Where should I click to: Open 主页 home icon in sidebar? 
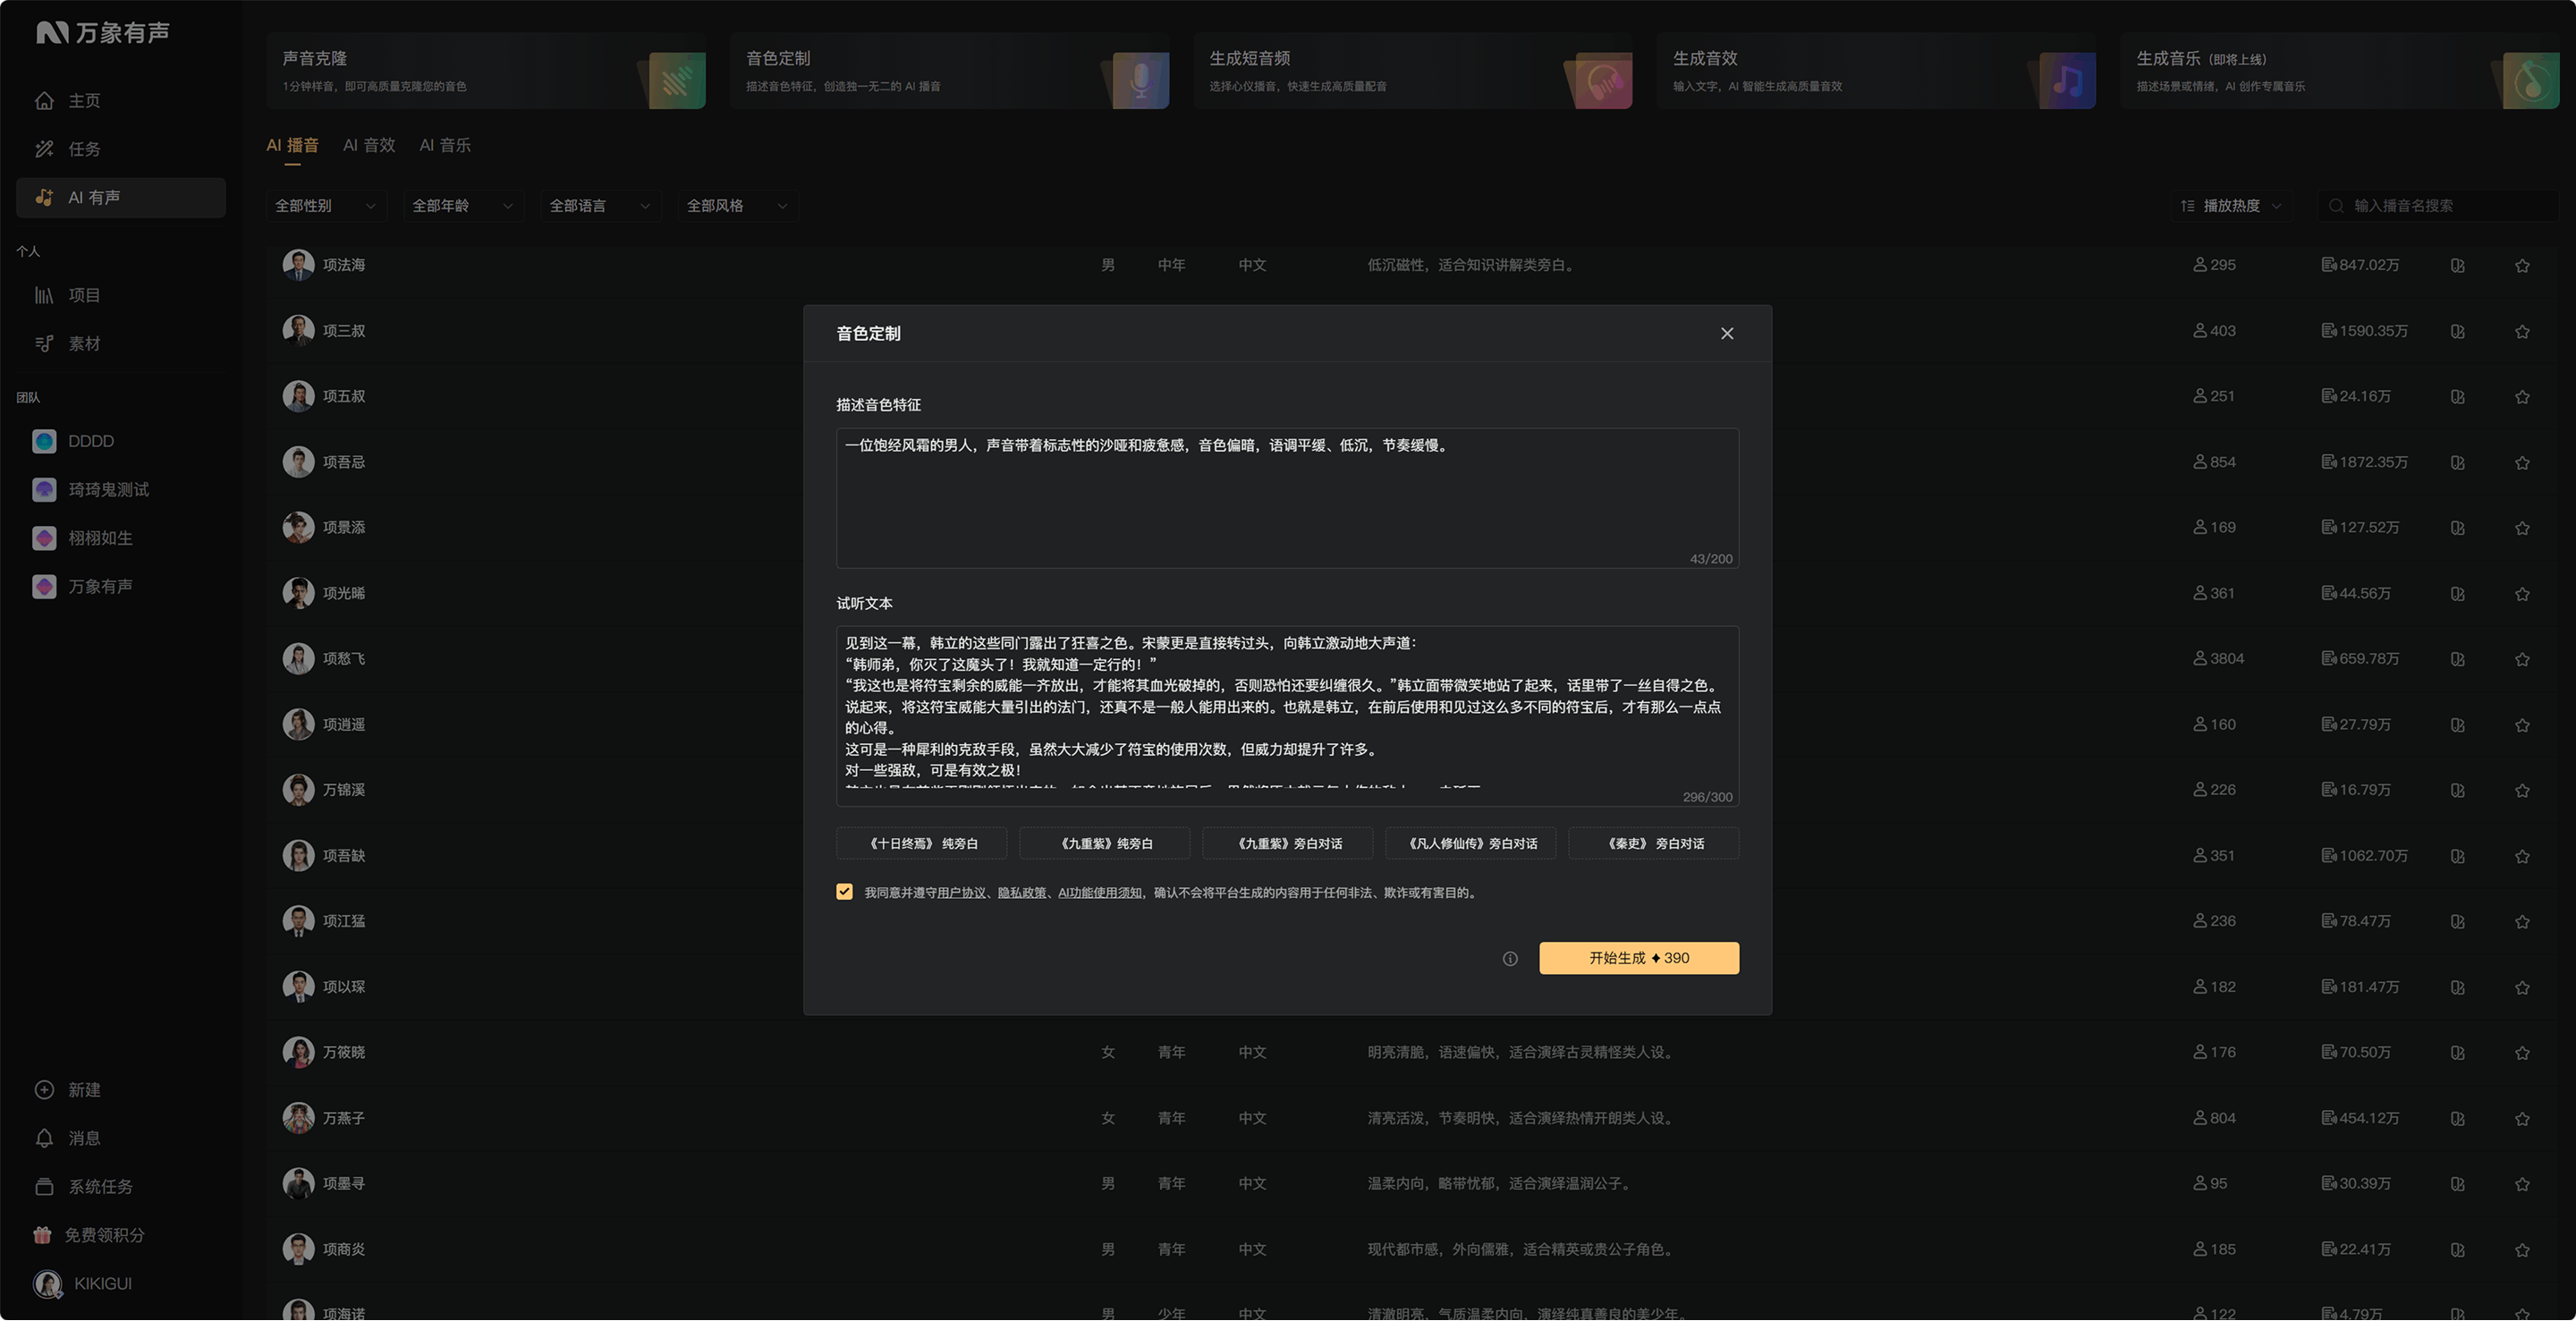tap(44, 101)
